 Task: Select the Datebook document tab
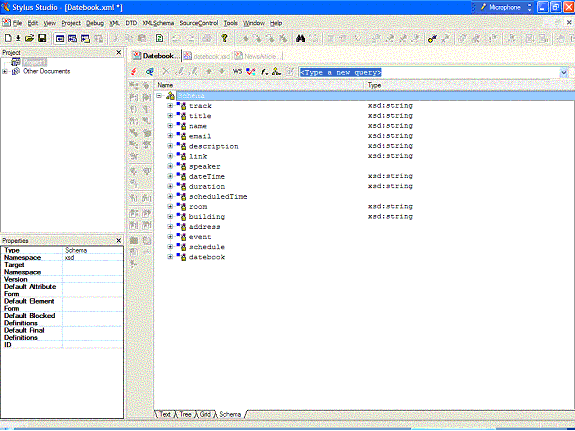[x=156, y=56]
